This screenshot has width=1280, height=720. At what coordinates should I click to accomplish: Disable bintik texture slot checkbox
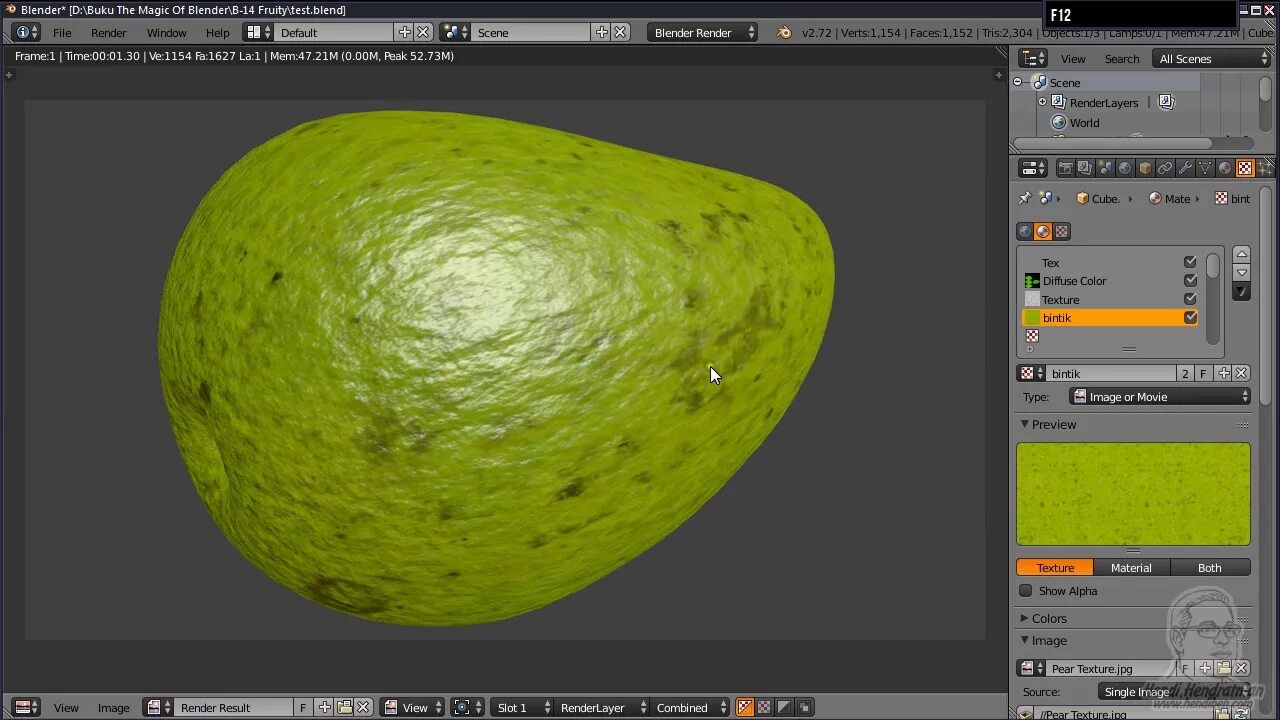(1190, 317)
